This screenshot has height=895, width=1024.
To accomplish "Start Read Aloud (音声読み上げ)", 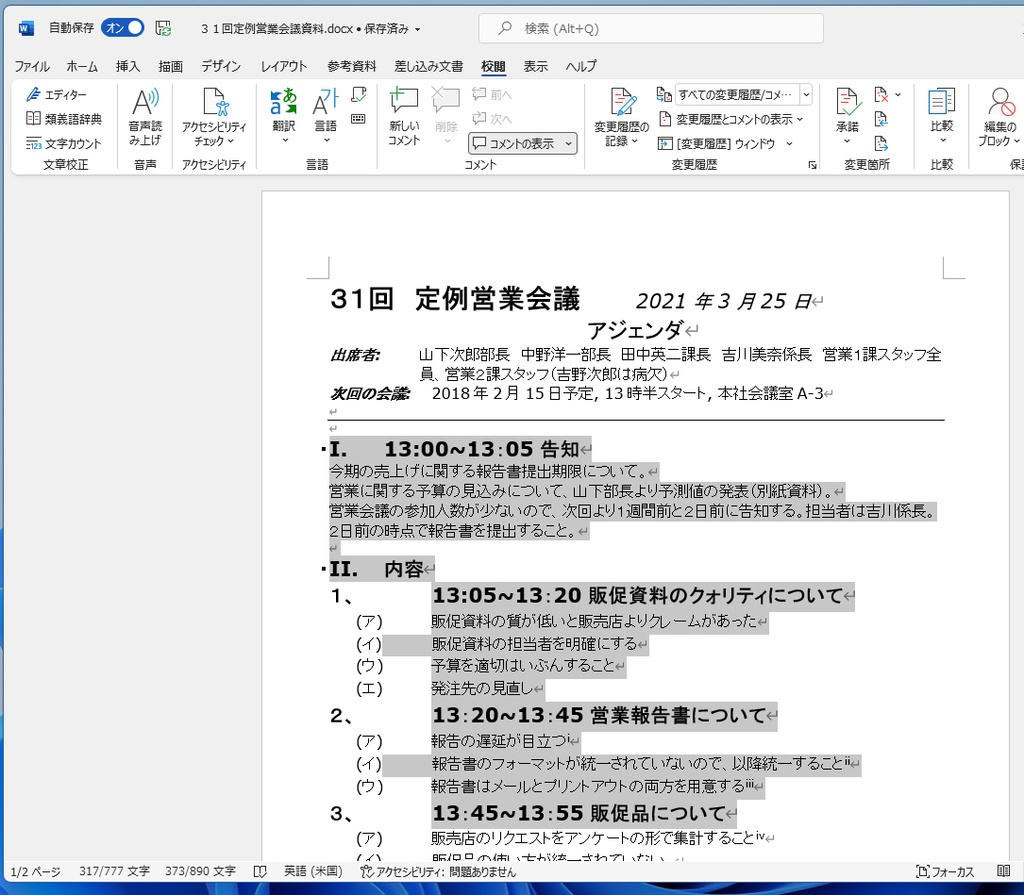I will 145,116.
